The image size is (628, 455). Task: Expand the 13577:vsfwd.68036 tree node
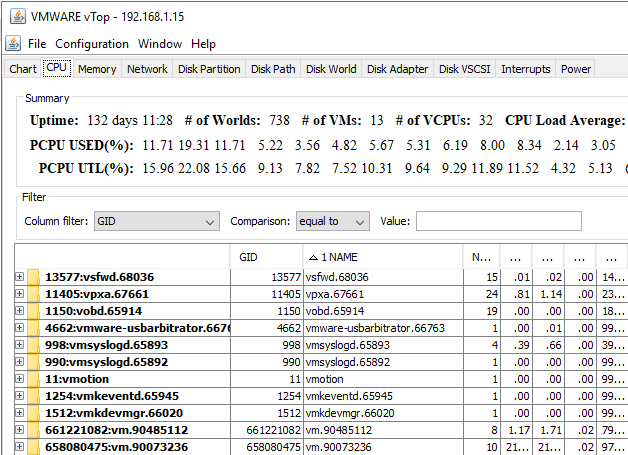point(19,276)
